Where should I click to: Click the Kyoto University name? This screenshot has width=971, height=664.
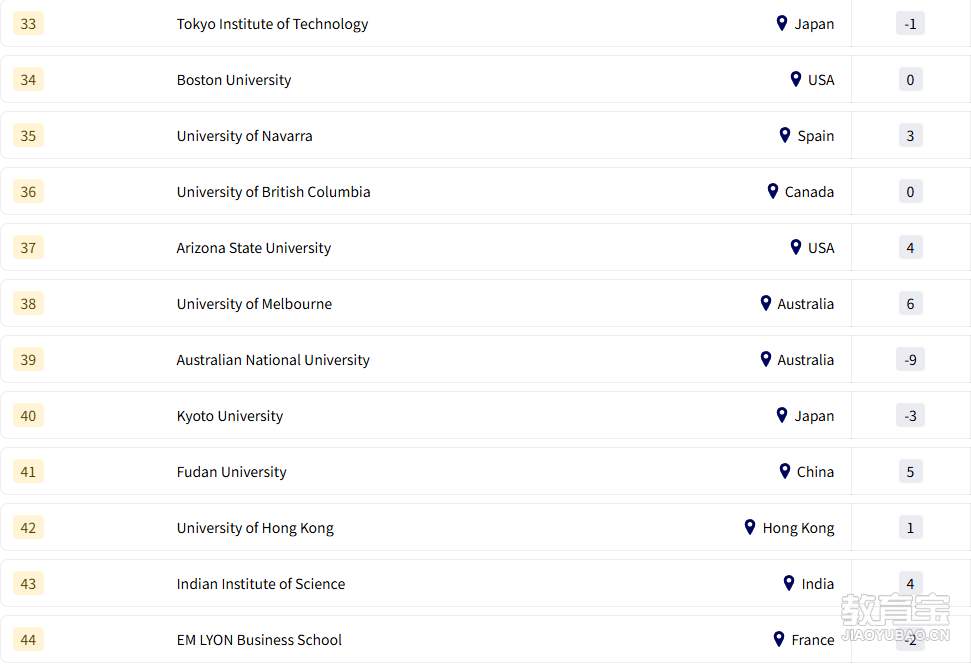coord(230,416)
